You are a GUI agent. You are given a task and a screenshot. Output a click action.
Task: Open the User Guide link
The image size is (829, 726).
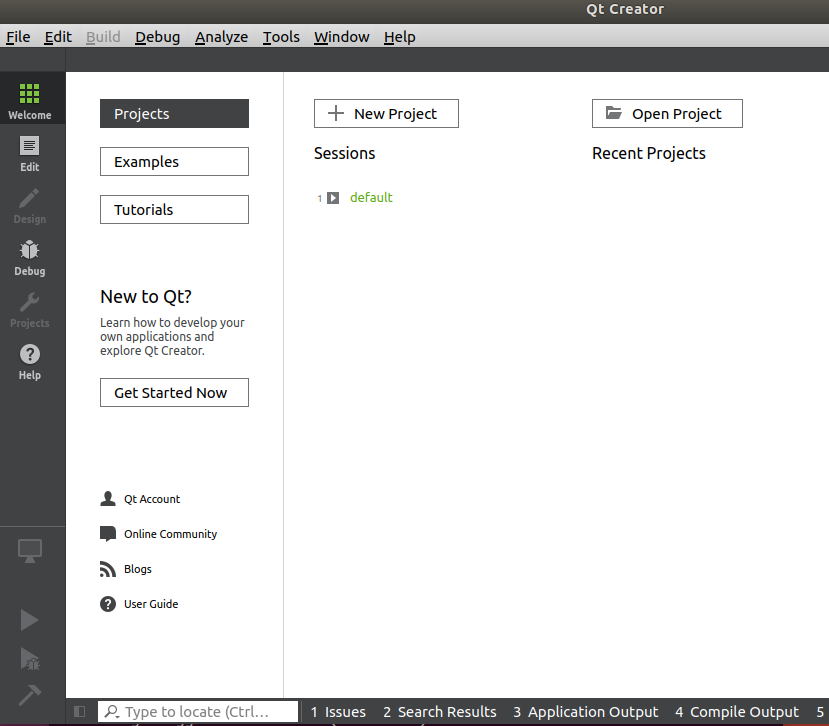[151, 604]
